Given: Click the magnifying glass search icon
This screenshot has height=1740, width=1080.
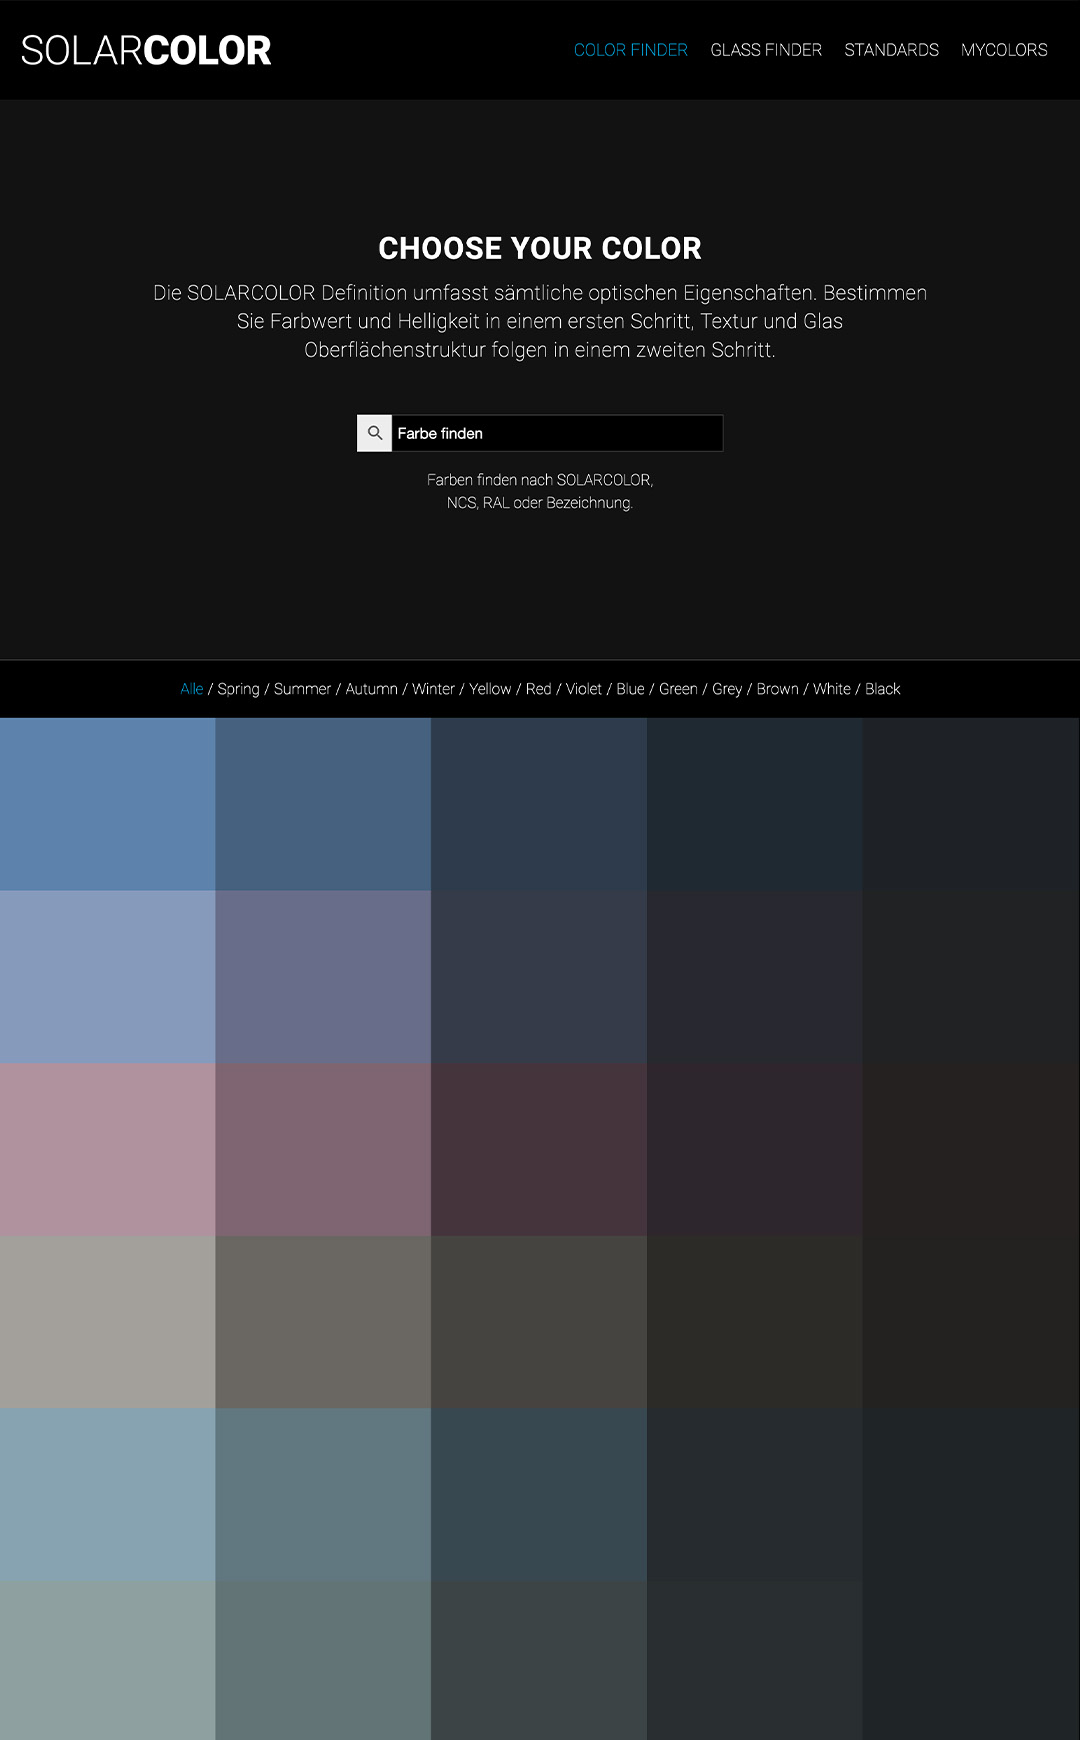Looking at the screenshot, I should coord(375,433).
